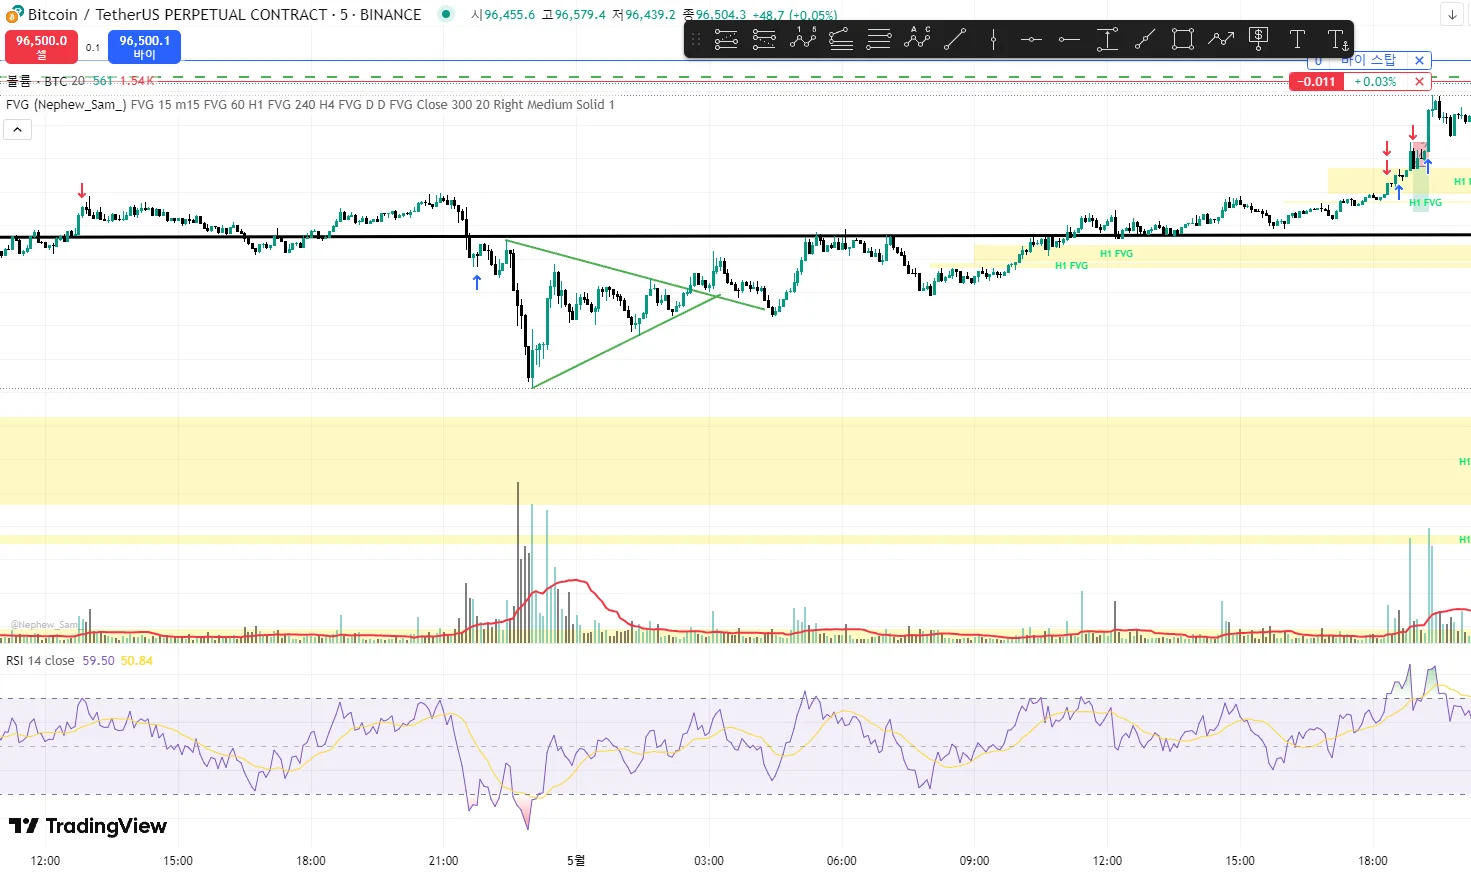Viewport: 1471px width, 875px height.
Task: Select the Rectangle drawing tool
Action: 1183,40
